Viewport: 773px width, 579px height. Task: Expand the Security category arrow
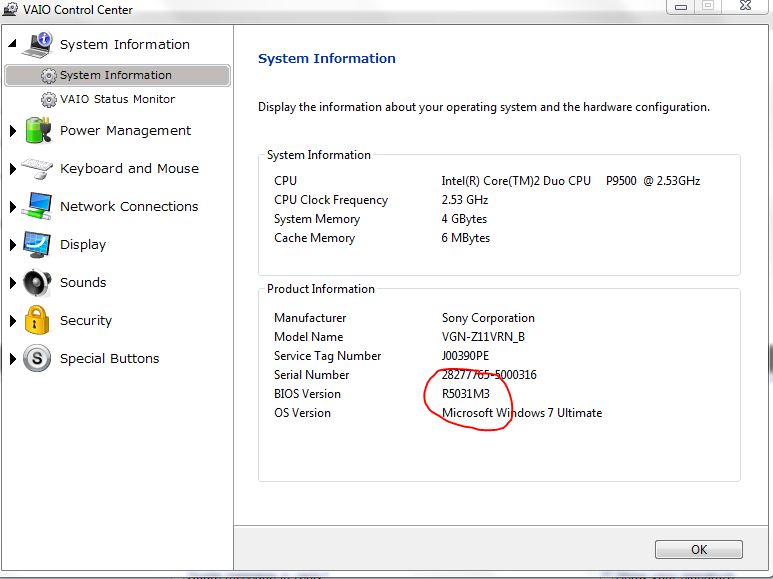13,321
